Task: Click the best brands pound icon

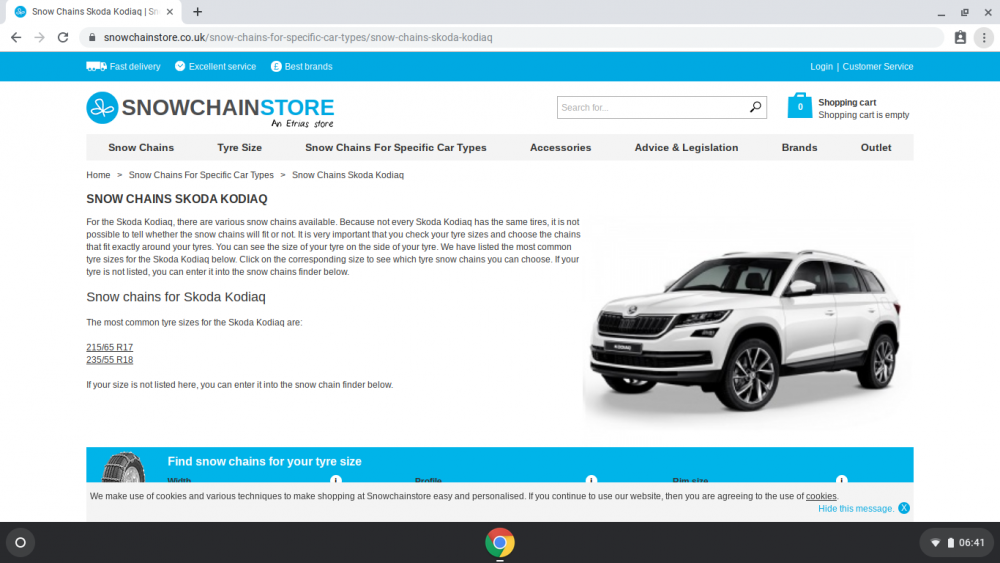Action: coord(276,66)
